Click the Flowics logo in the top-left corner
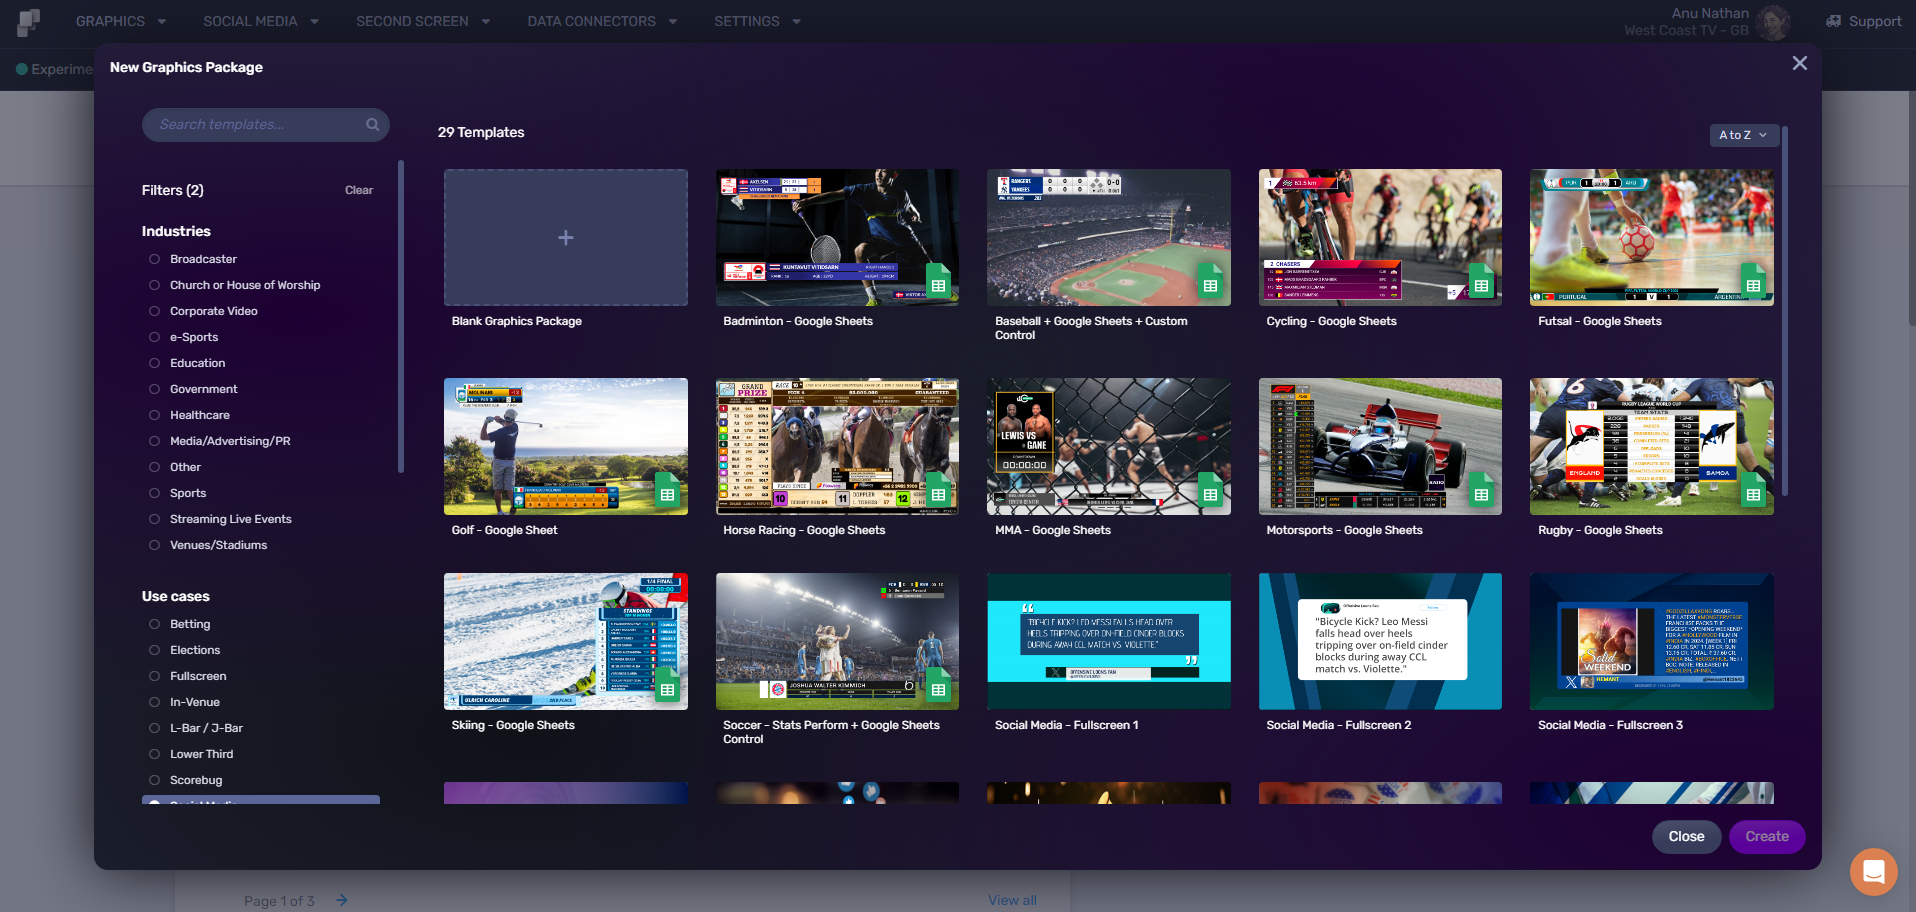 [x=27, y=21]
